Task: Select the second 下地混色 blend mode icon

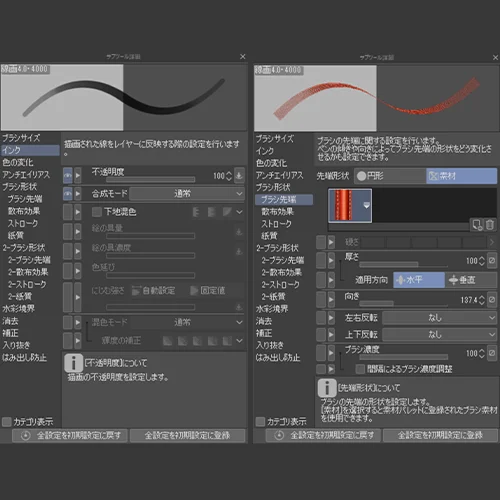Action: click(212, 212)
